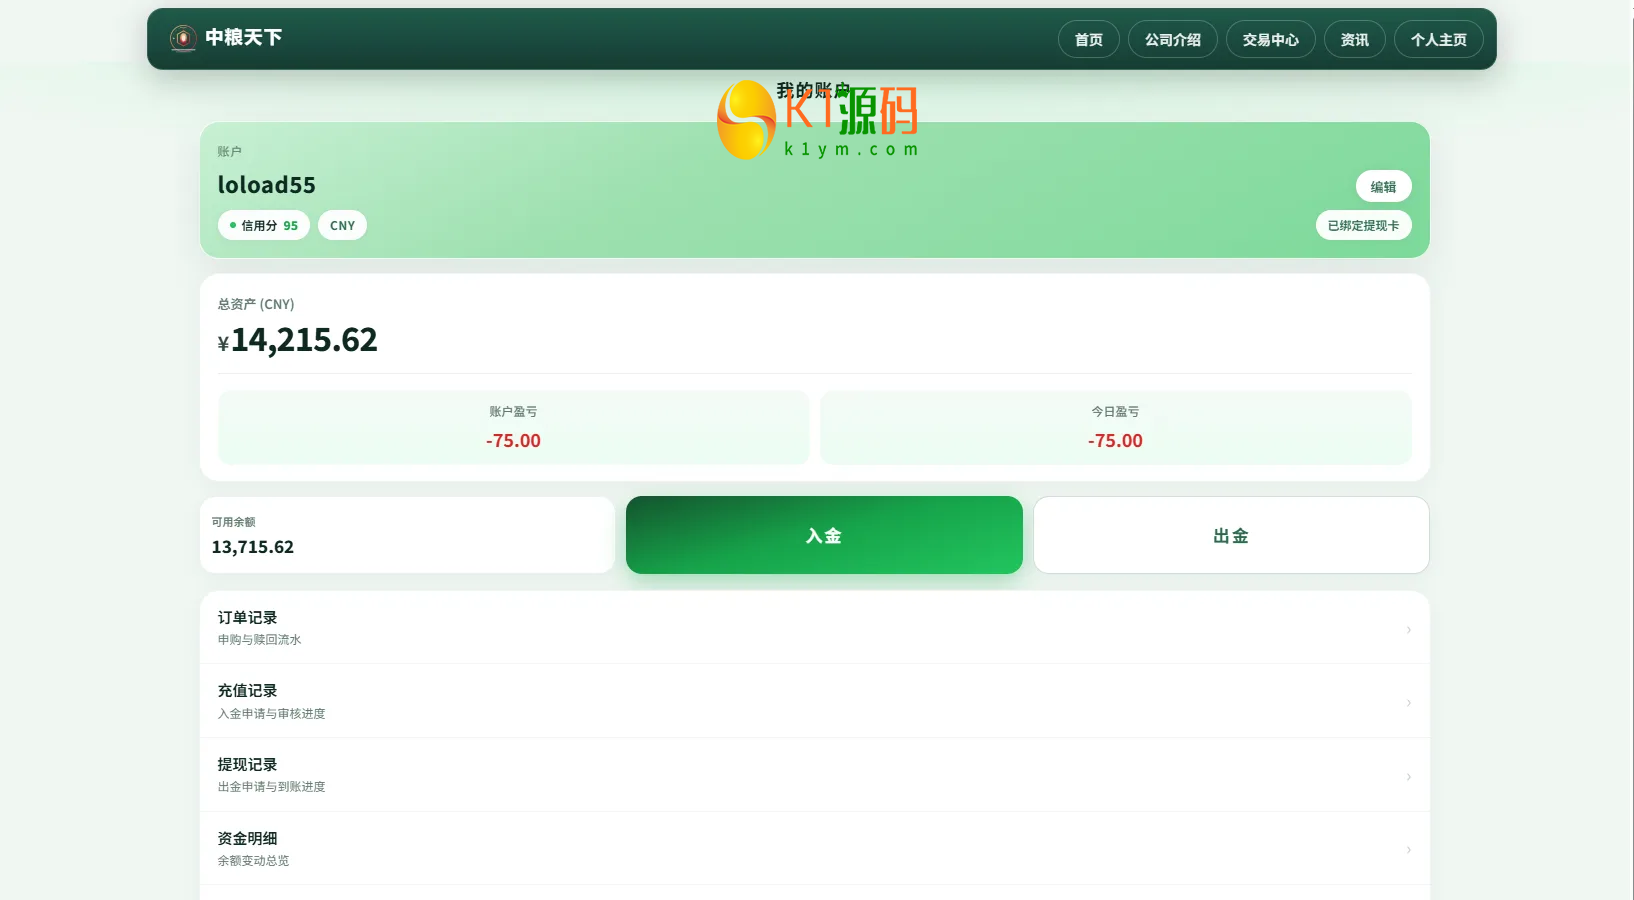Expand the chevron on the 资金明细 row
1634x900 pixels.
click(x=1408, y=849)
